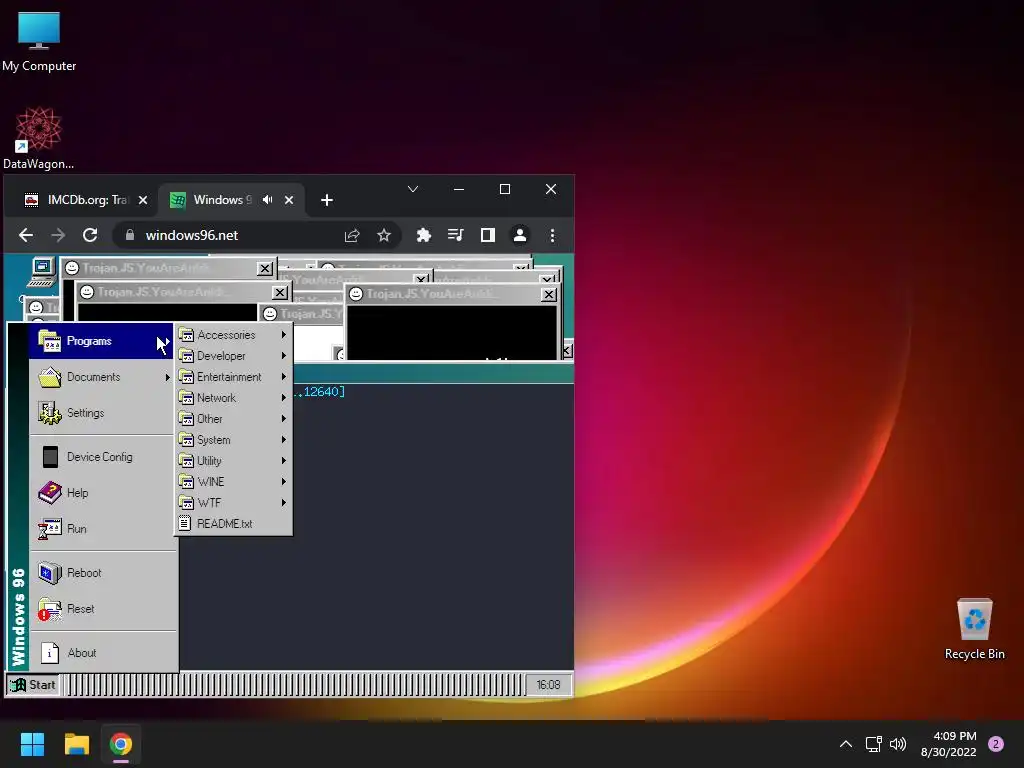The image size is (1024, 768).
Task: Open a new Chrome tab
Action: pos(327,200)
